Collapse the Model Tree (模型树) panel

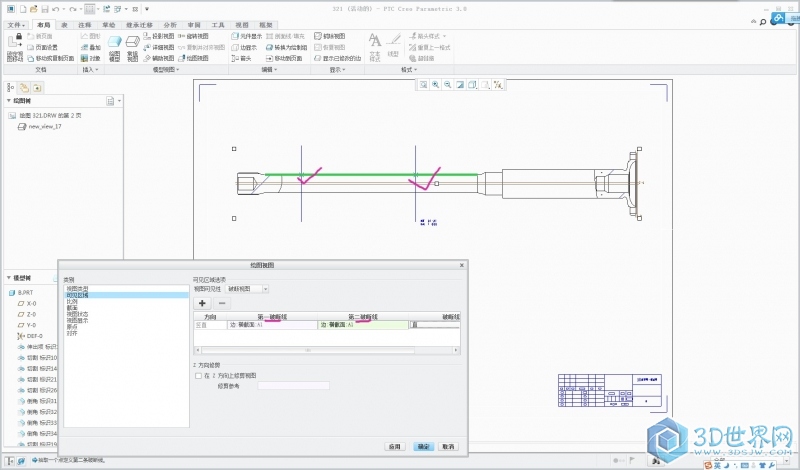(9, 278)
